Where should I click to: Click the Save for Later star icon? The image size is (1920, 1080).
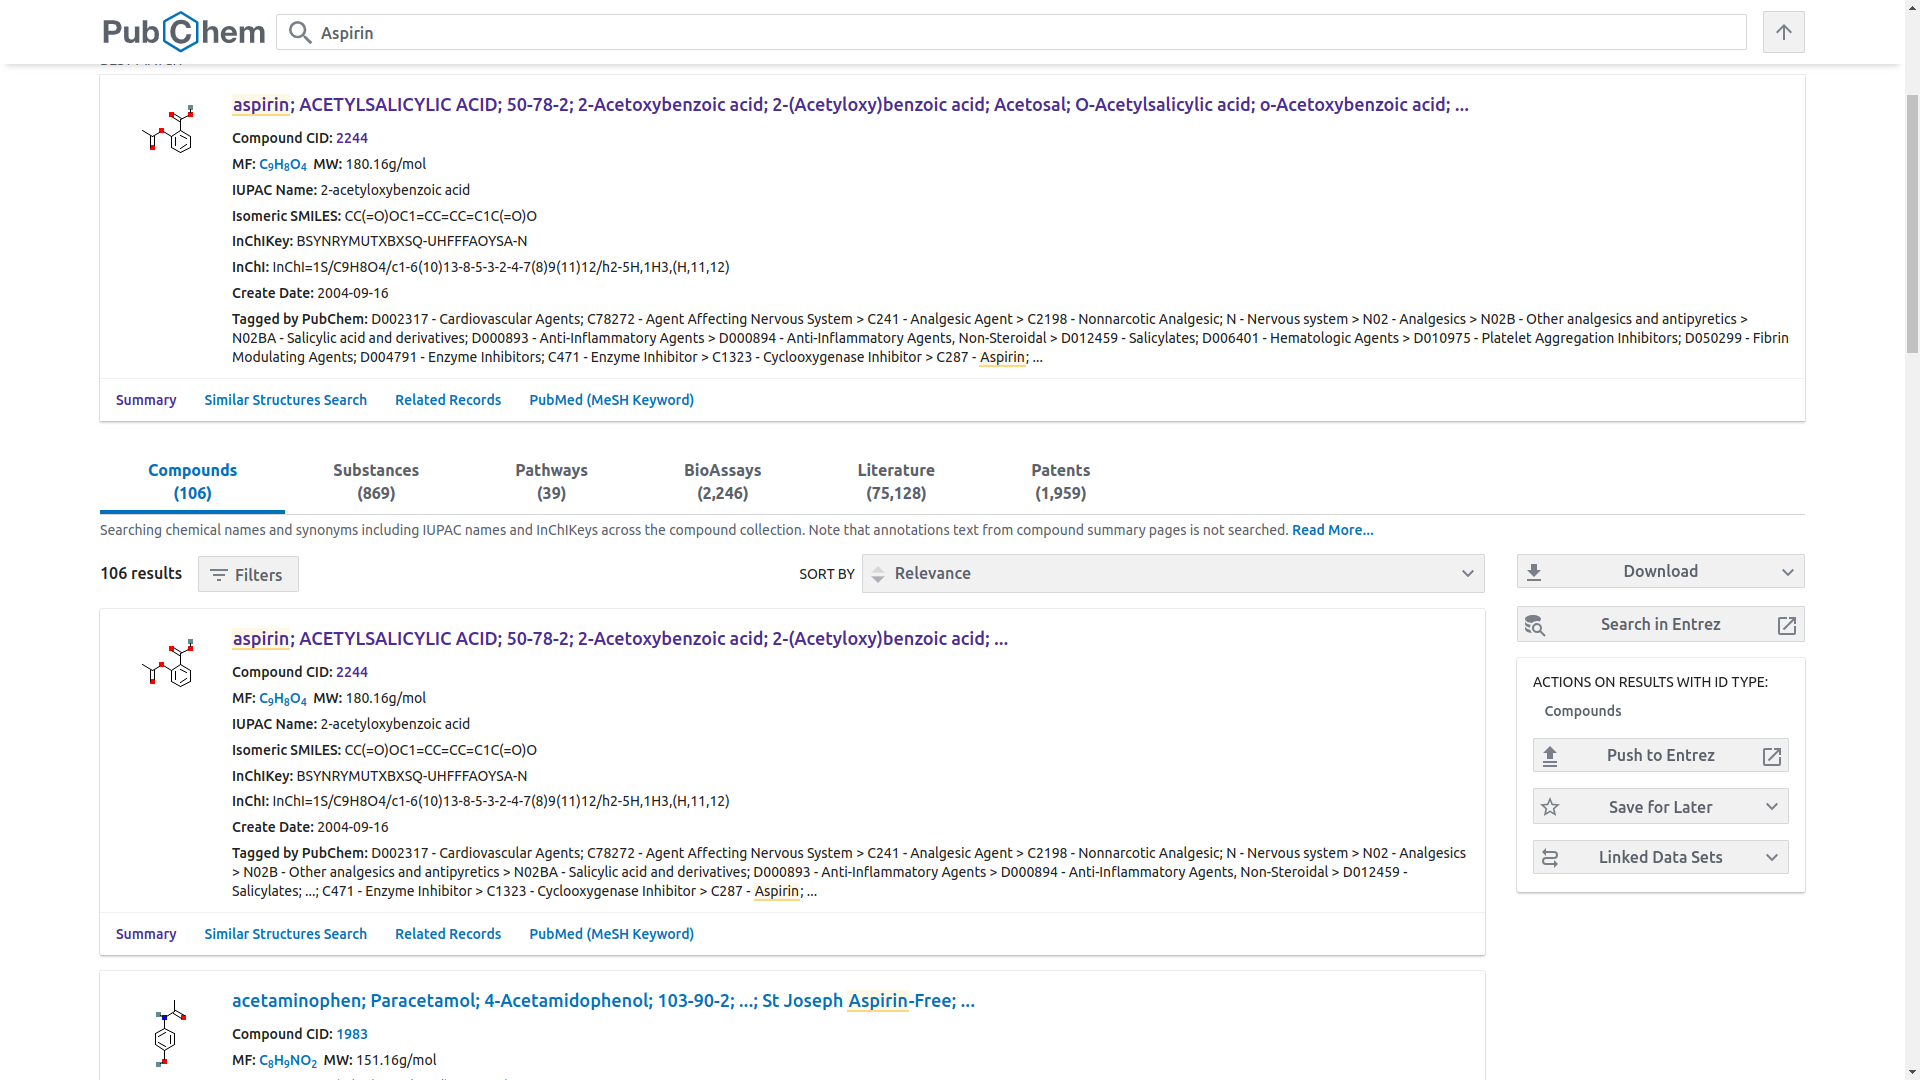coord(1552,806)
